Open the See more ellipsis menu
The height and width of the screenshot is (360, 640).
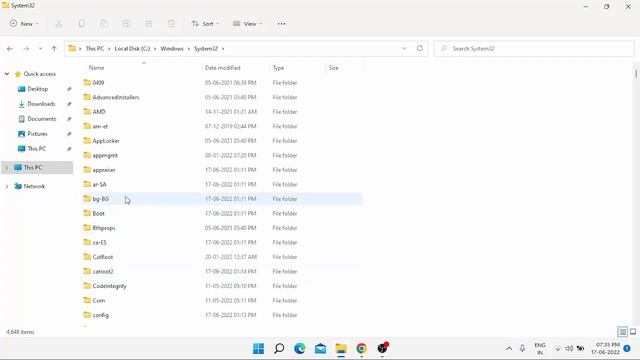pos(282,24)
